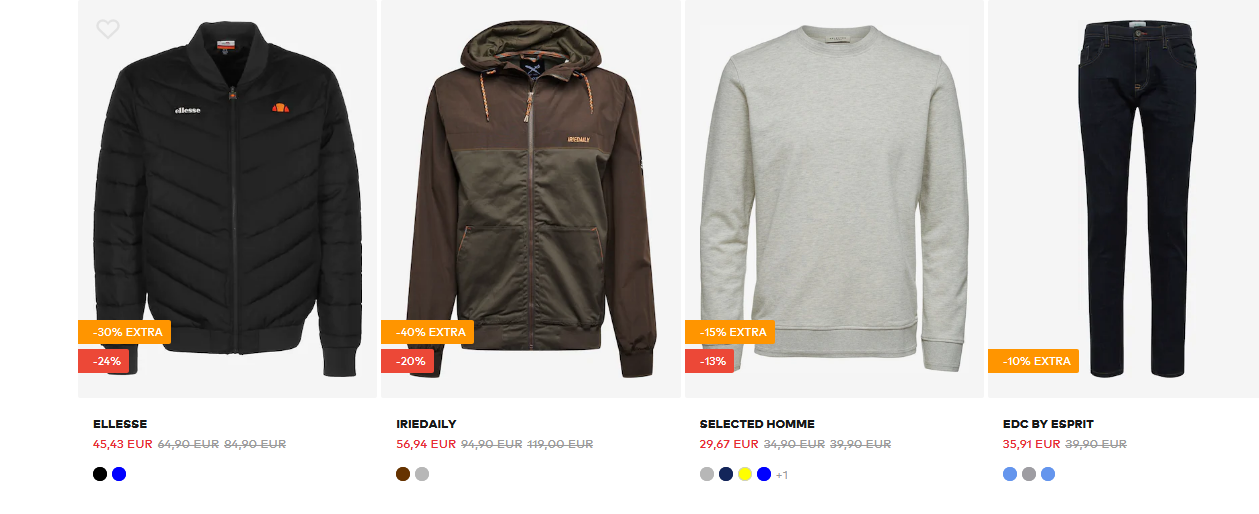This screenshot has width=1259, height=514.
Task: Open the SELECTED HOMME product title
Action: click(x=757, y=424)
